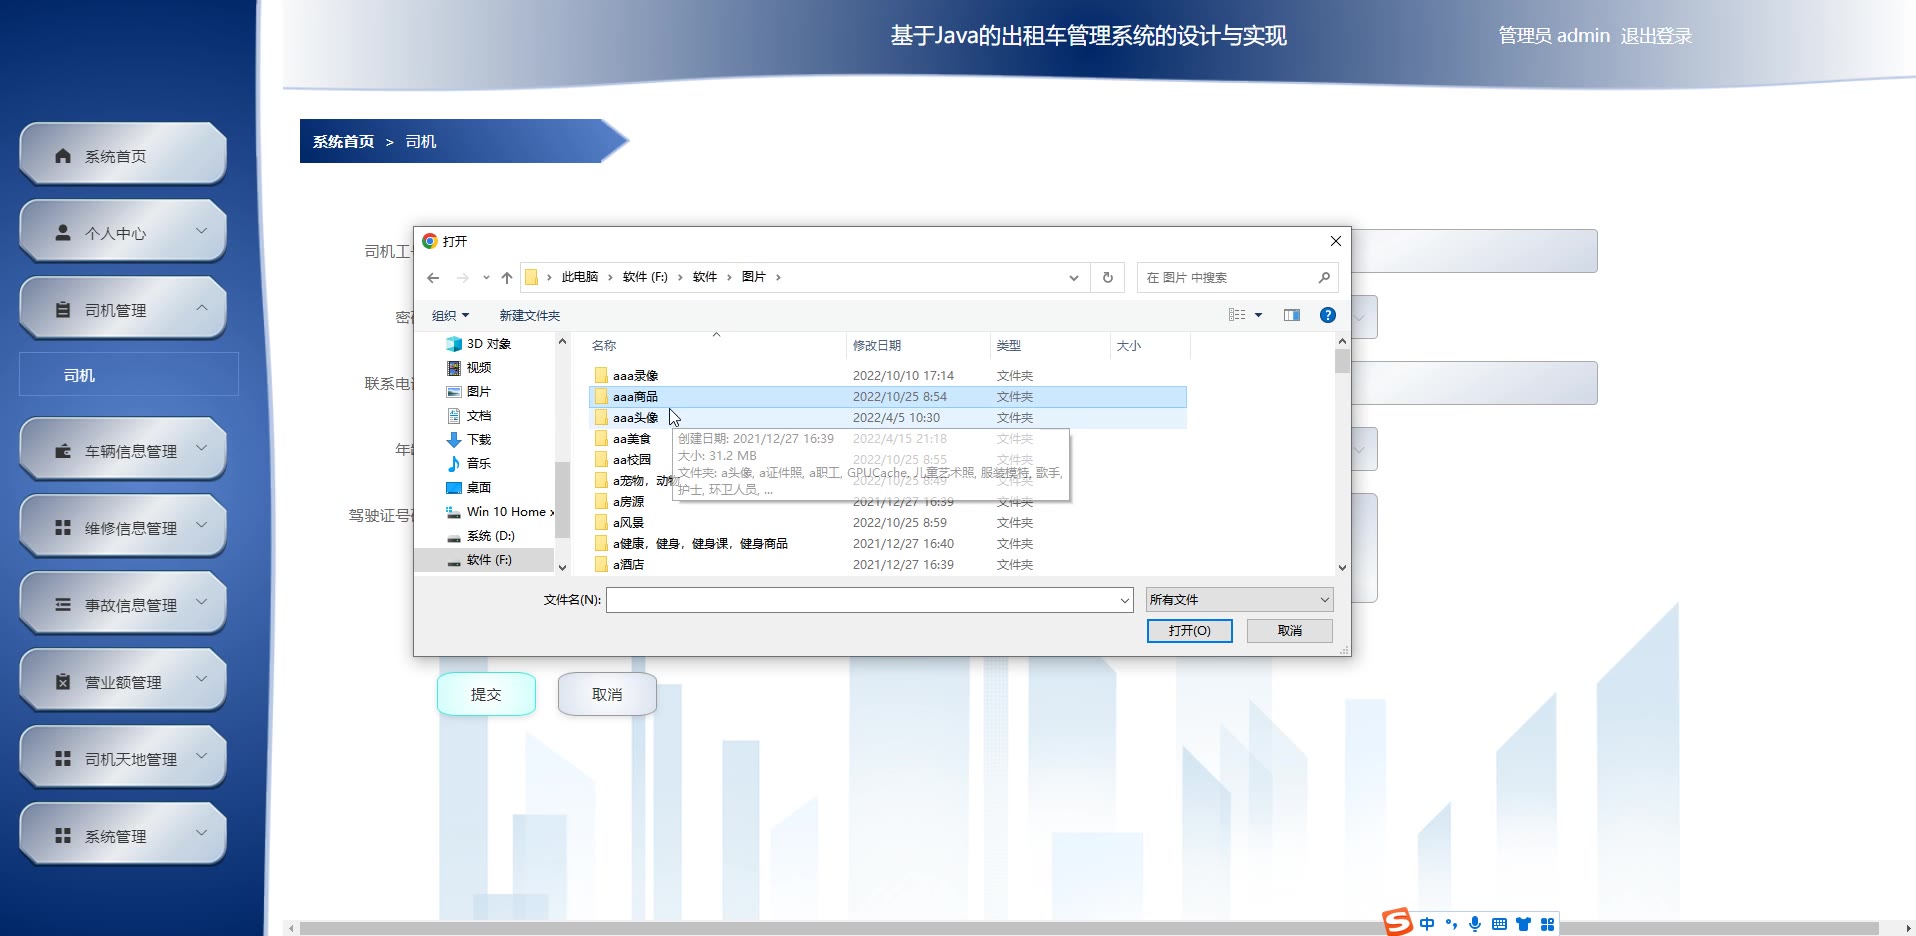Image resolution: width=1916 pixels, height=936 pixels.
Task: Refresh the file dialog folder view
Action: click(x=1108, y=278)
